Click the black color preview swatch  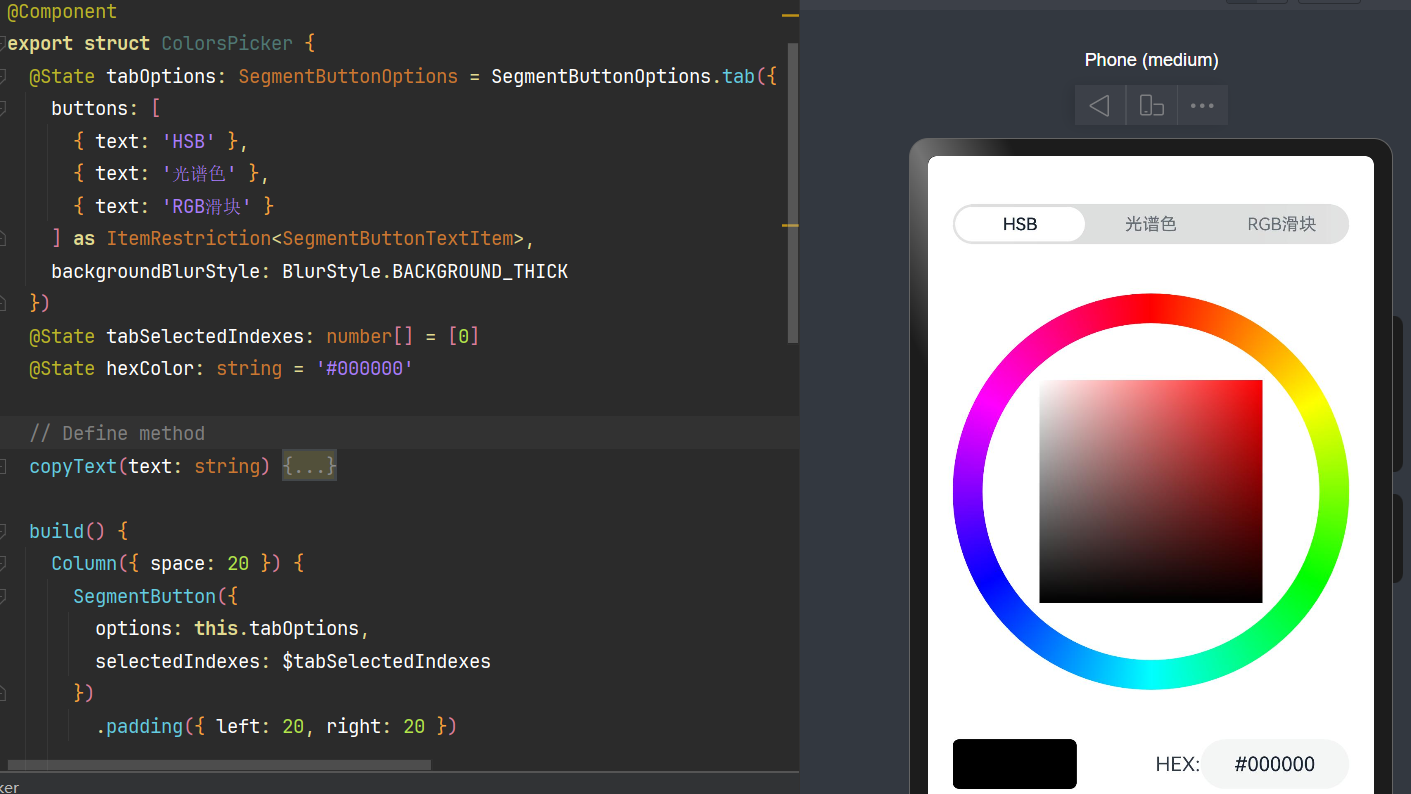click(1014, 764)
